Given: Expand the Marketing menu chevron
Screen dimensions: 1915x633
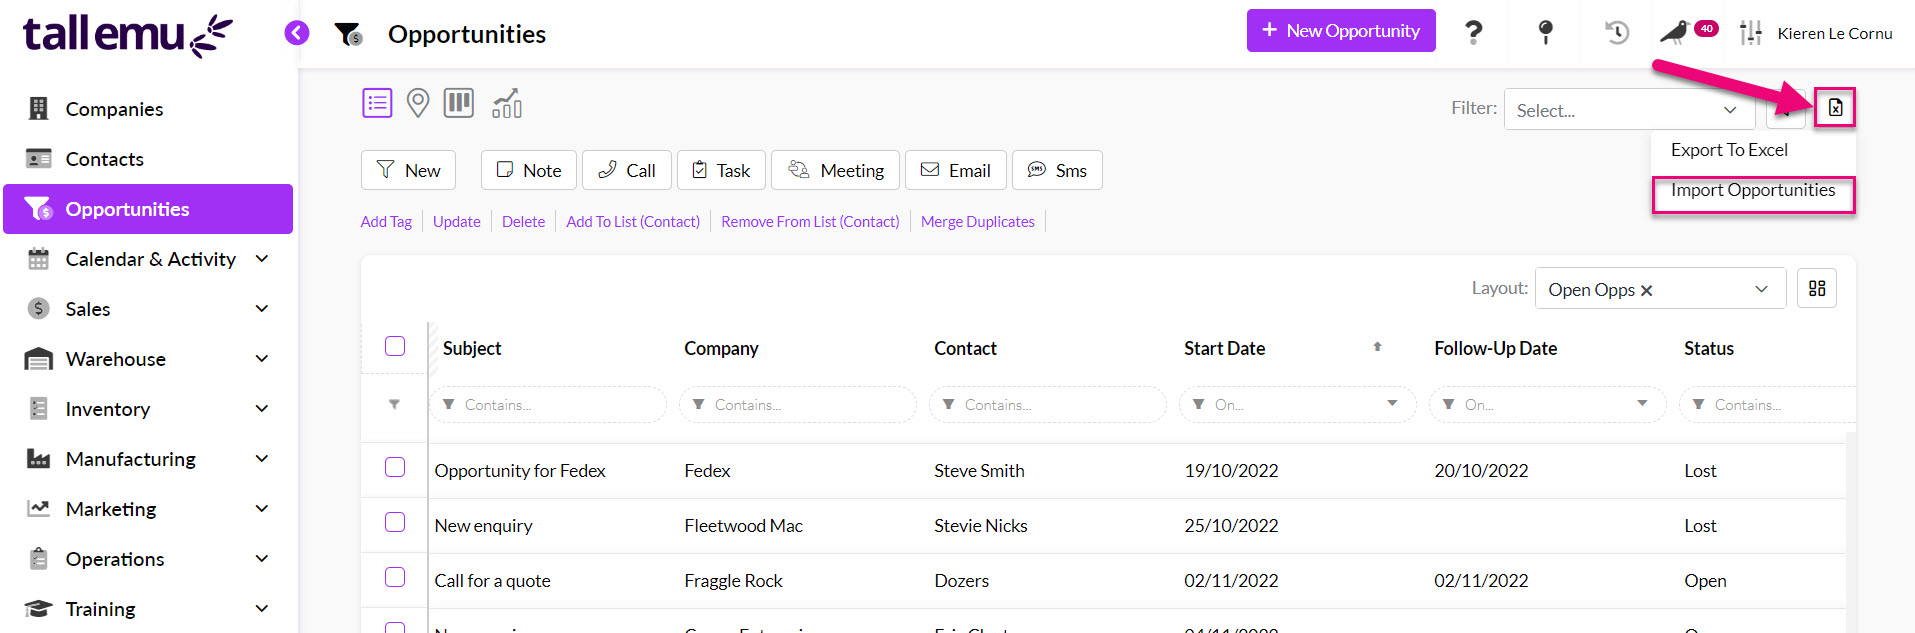Looking at the screenshot, I should tap(262, 508).
